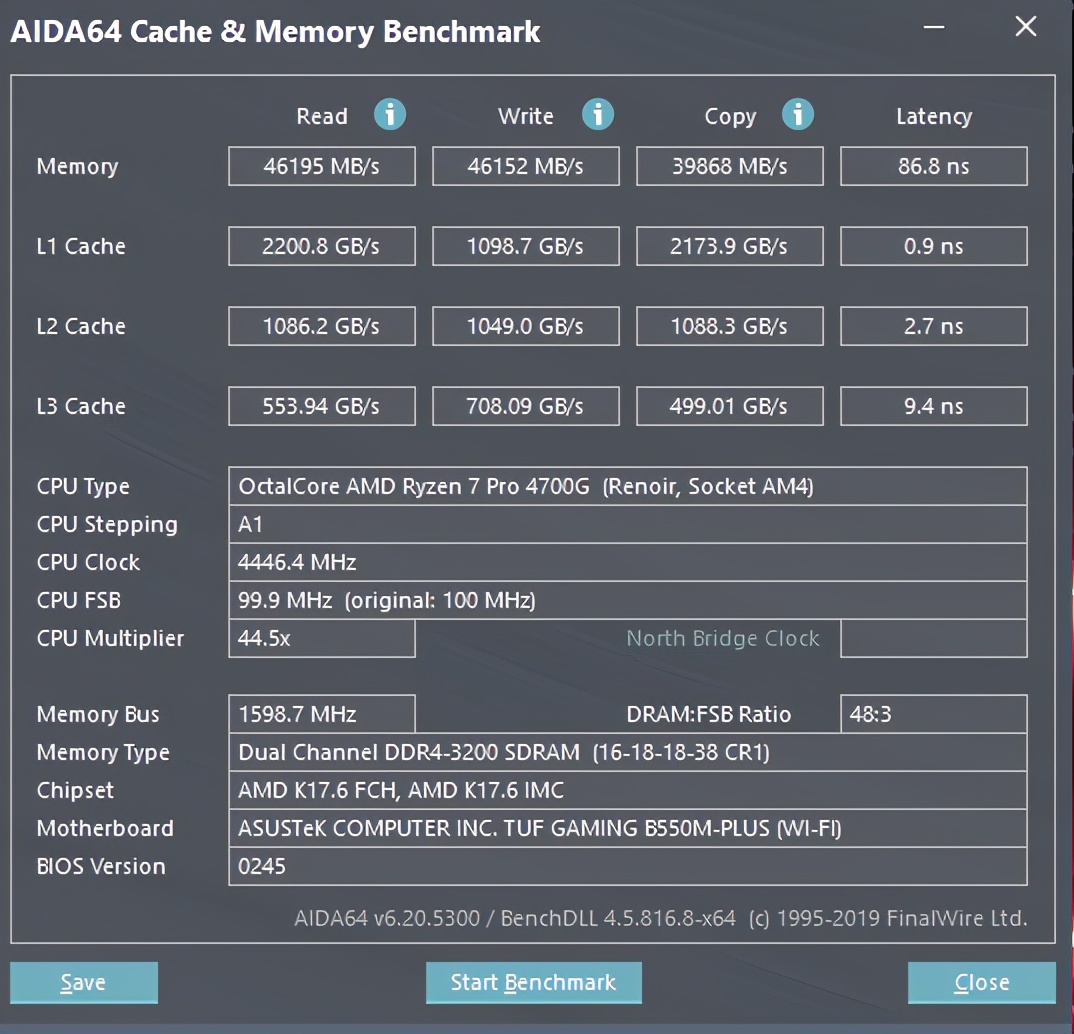Select L2 Cache read value 1086.2 GB/s

[322, 326]
